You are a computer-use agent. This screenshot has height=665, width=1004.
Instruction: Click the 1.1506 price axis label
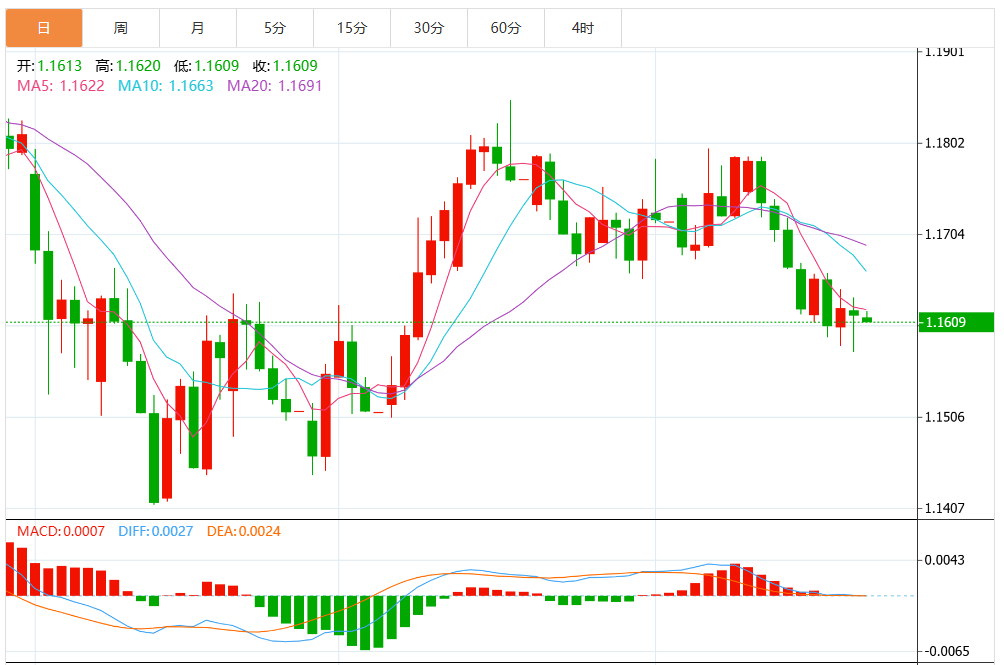pyautogui.click(x=944, y=417)
